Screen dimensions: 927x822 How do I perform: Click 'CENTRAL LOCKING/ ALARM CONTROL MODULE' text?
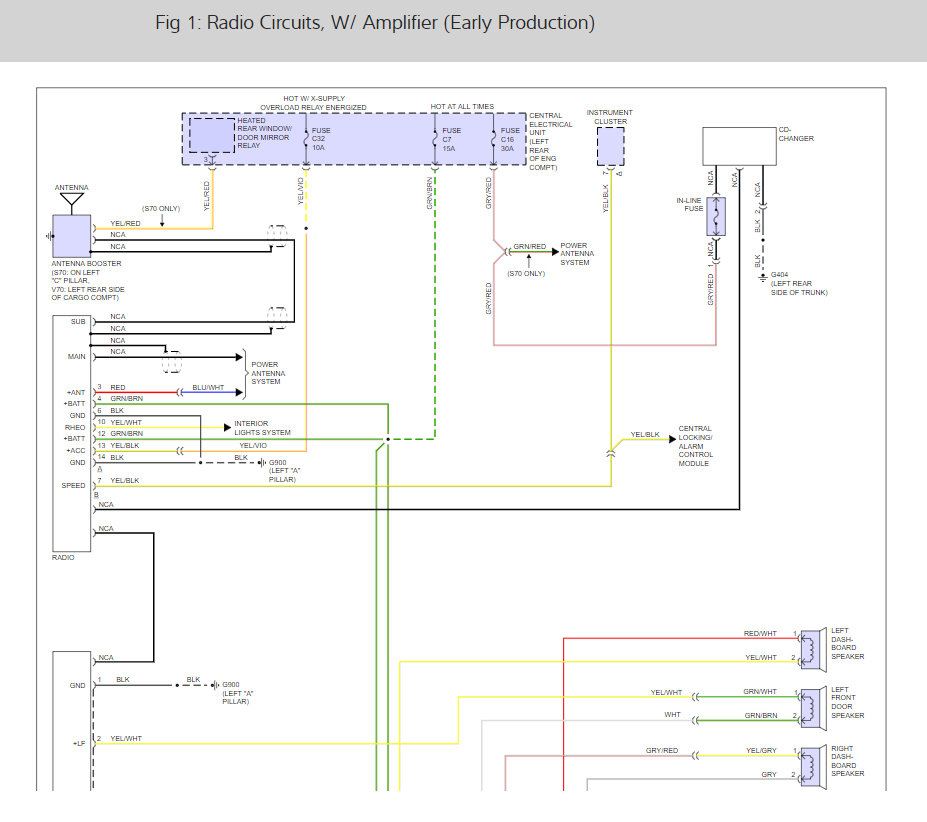point(695,446)
